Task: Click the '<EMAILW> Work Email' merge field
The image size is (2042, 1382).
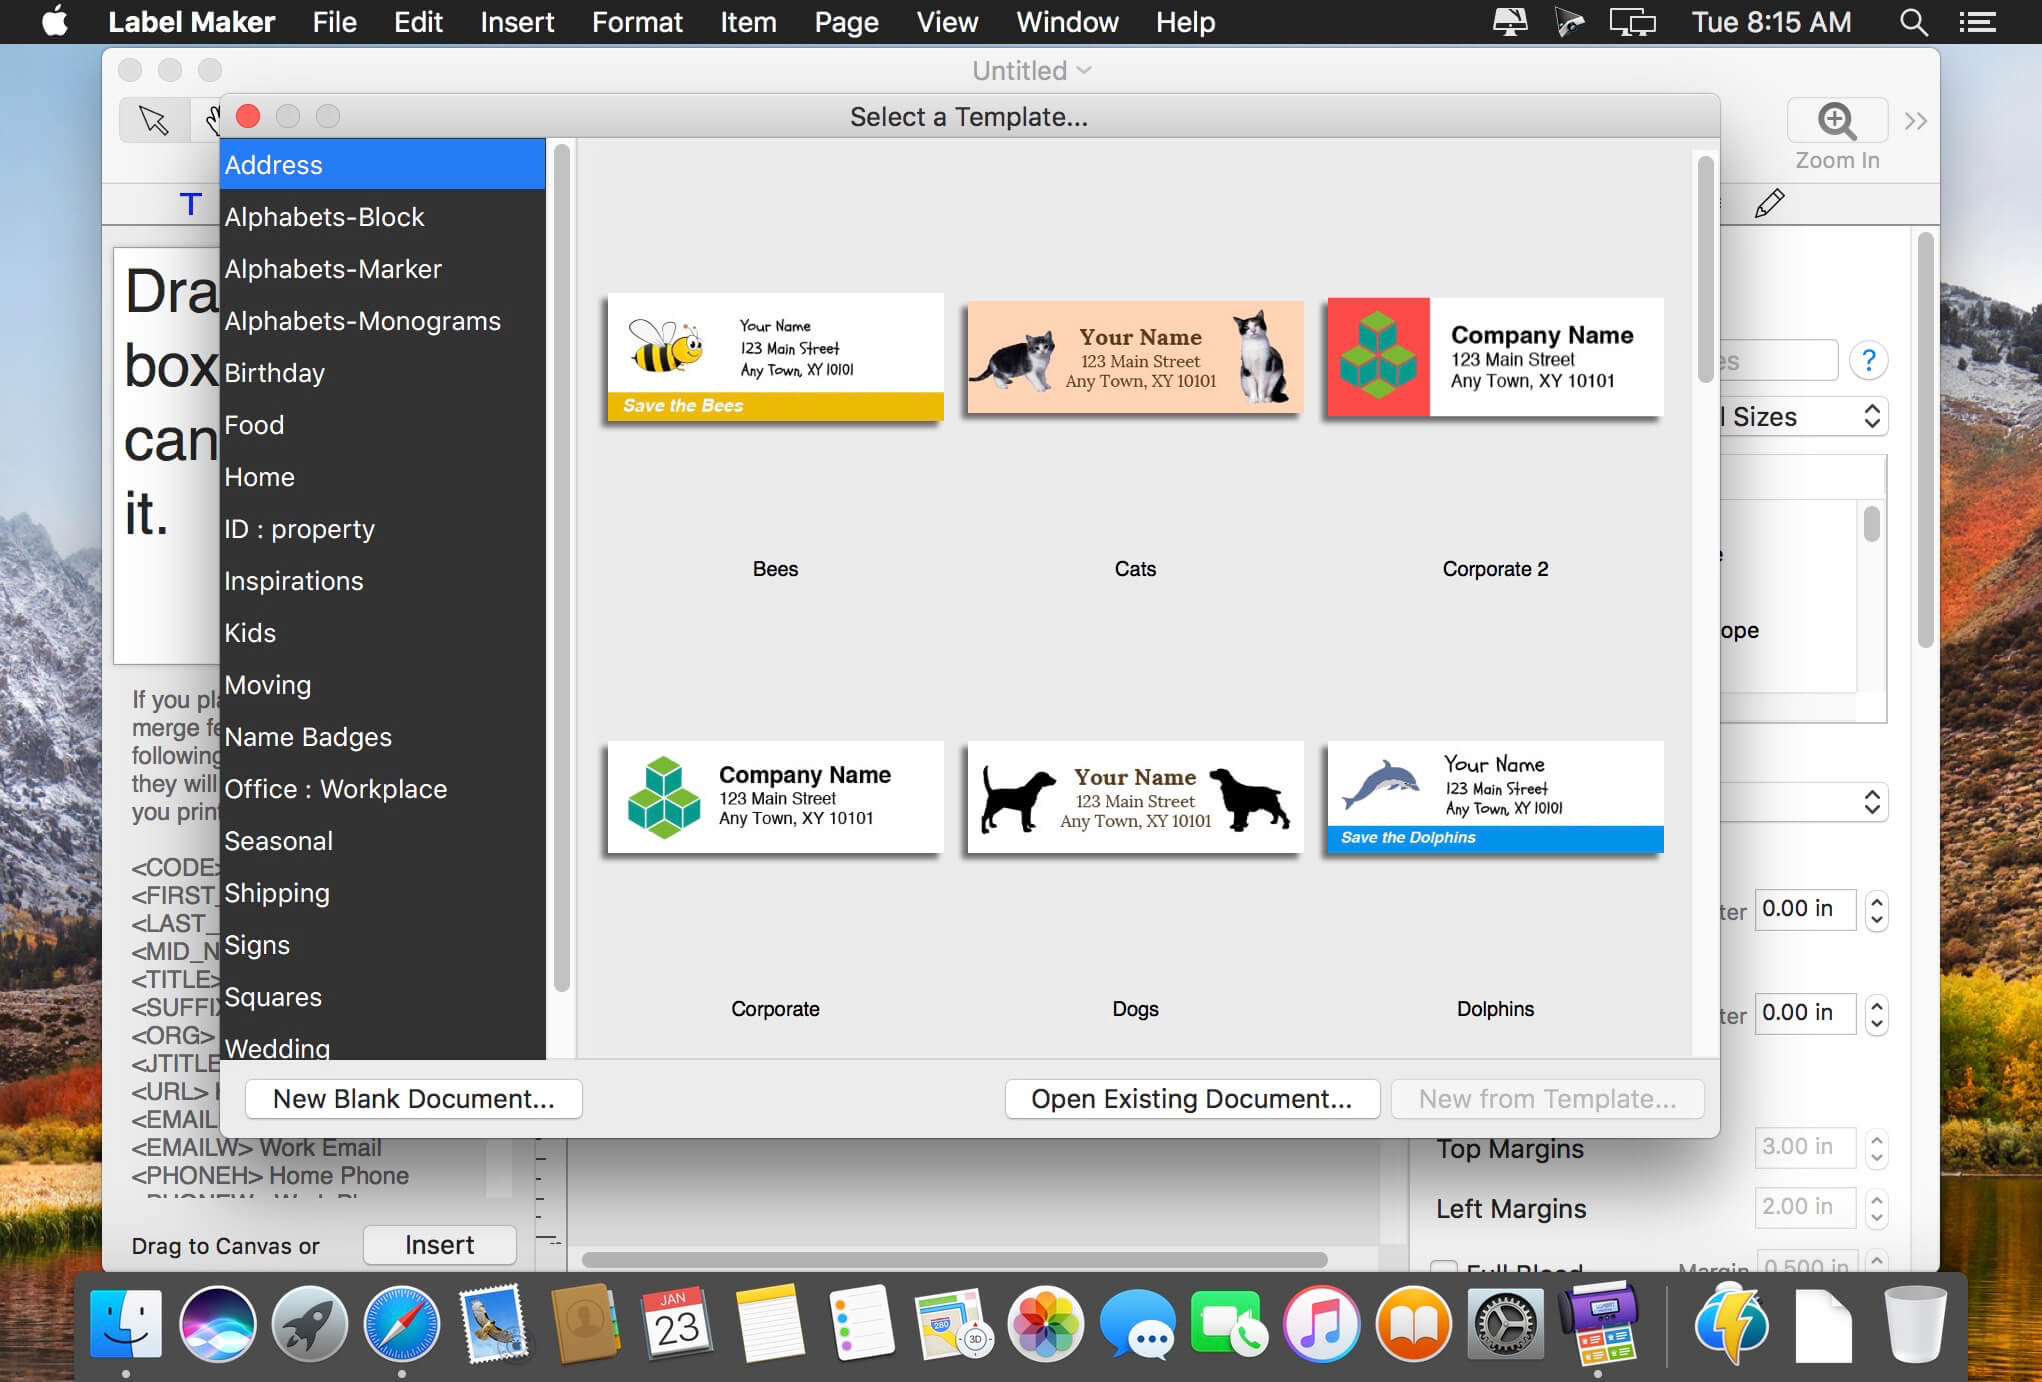Action: click(257, 1147)
